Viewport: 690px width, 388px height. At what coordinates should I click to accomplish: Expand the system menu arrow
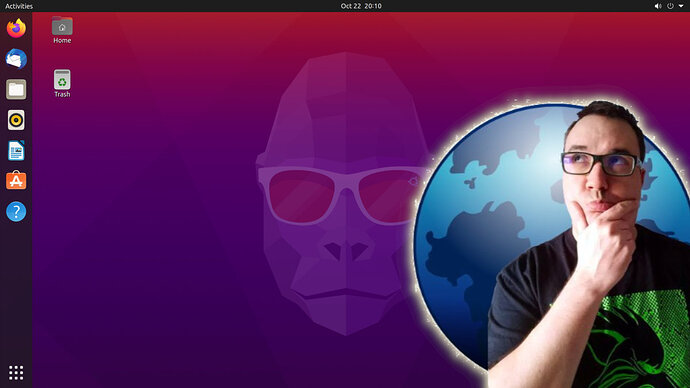[x=681, y=6]
